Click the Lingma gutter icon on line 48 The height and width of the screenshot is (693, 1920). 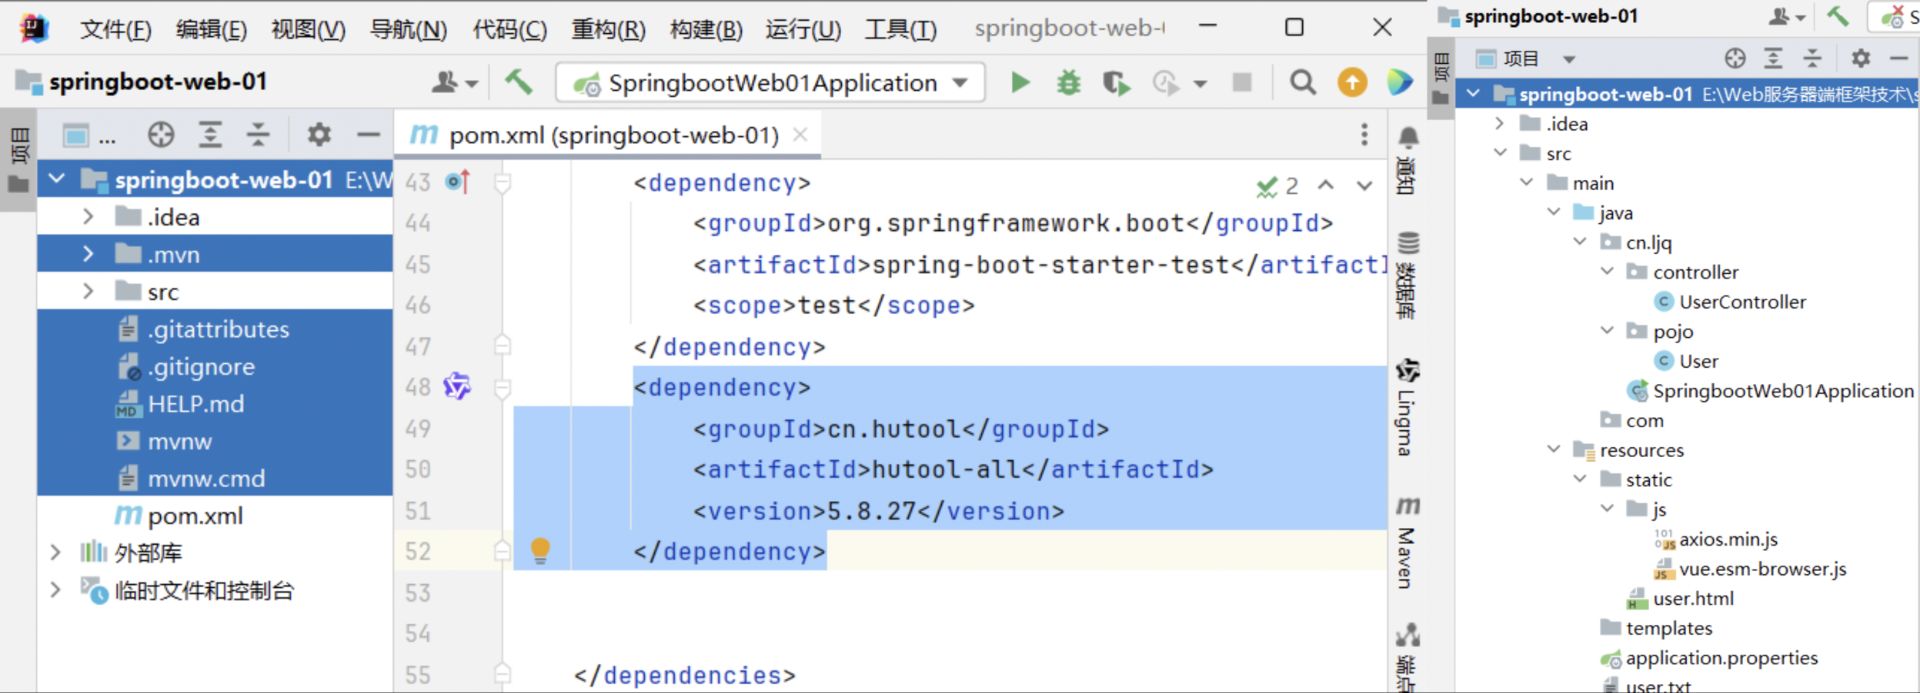(x=457, y=386)
